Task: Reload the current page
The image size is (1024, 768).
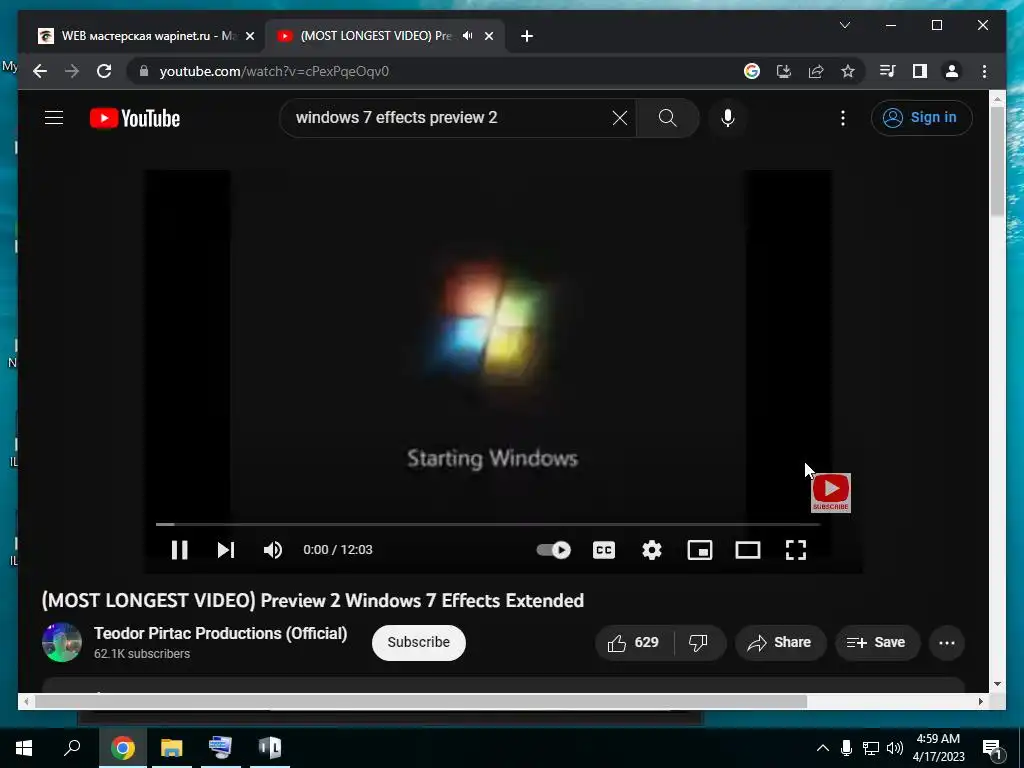Action: tap(104, 71)
